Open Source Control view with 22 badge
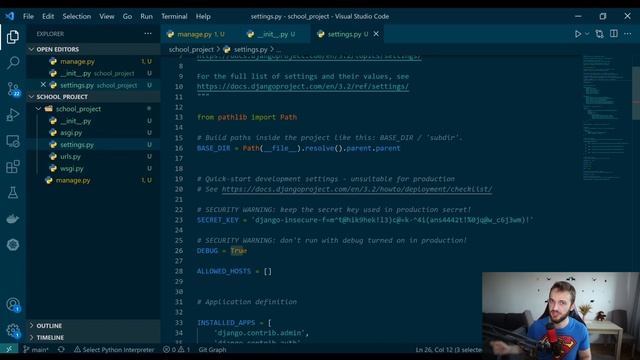Image resolution: width=640 pixels, height=360 pixels. click(13, 89)
